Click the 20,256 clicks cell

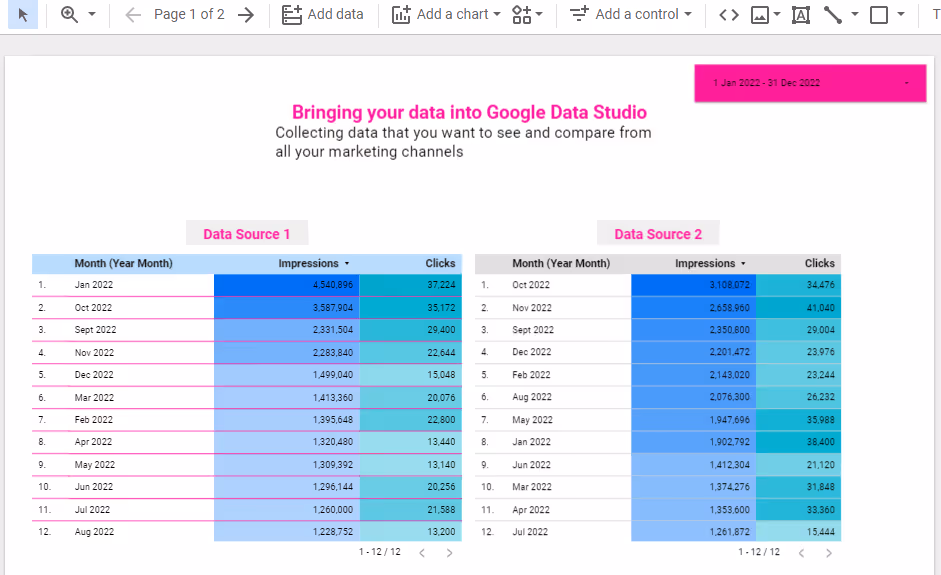(411, 487)
